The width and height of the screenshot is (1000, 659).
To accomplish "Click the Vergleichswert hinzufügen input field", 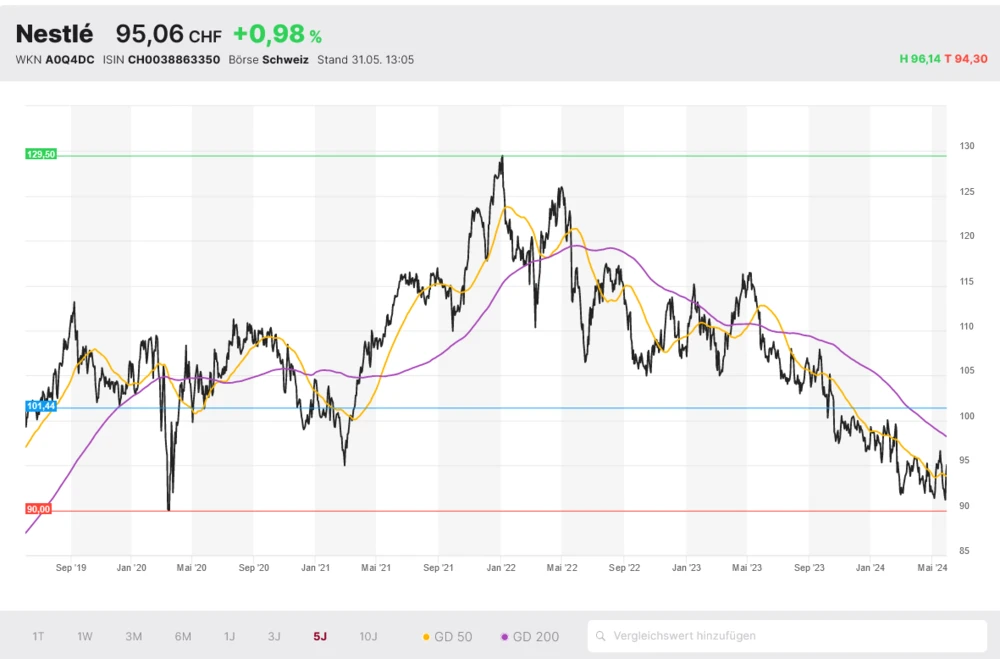I will (x=790, y=636).
